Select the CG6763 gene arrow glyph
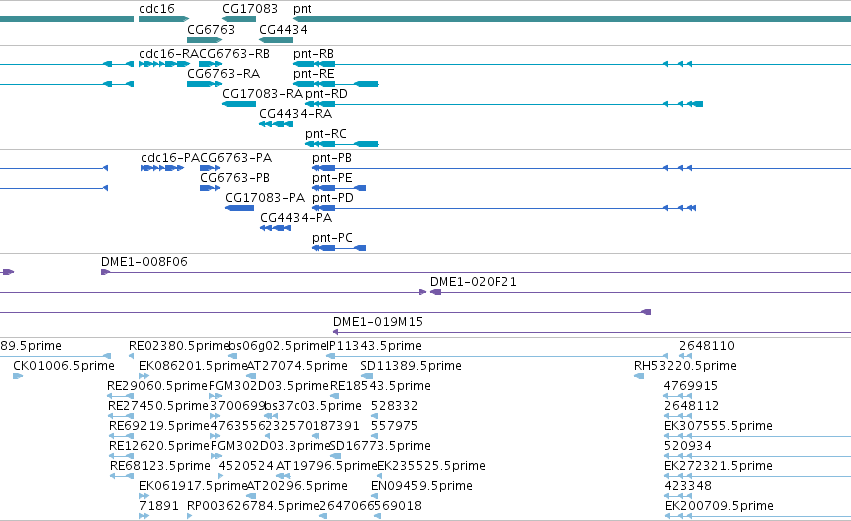Image resolution: width=851 pixels, height=521 pixels. tap(204, 40)
